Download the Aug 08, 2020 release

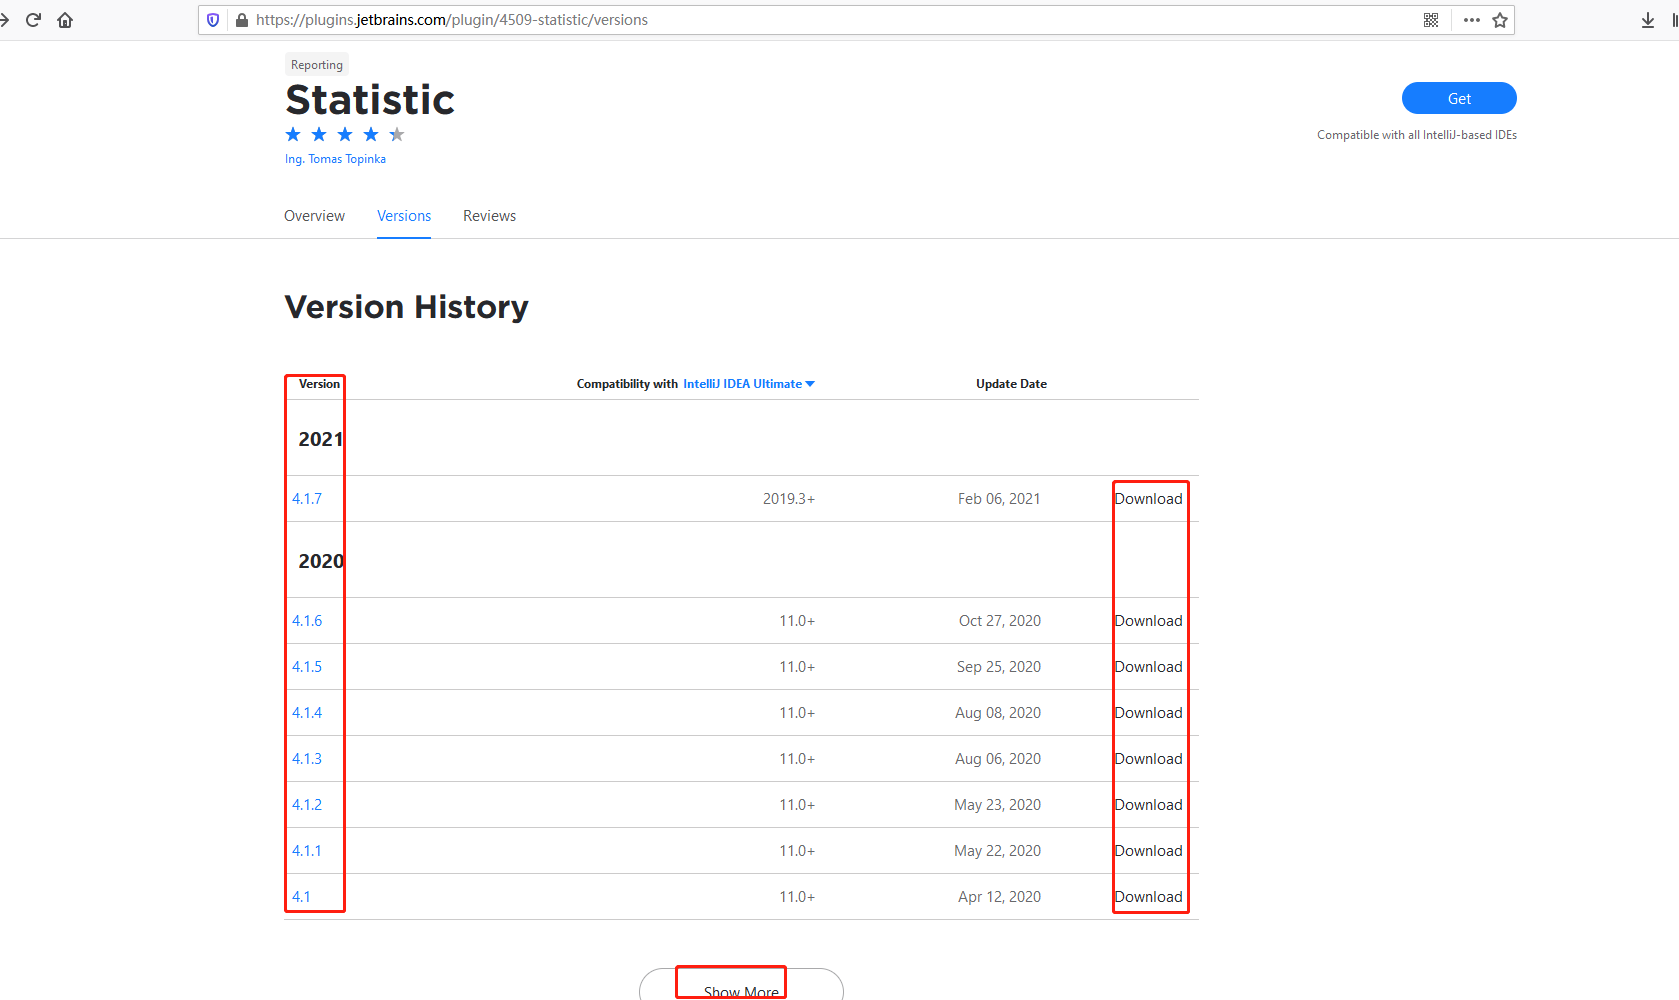[1149, 713]
